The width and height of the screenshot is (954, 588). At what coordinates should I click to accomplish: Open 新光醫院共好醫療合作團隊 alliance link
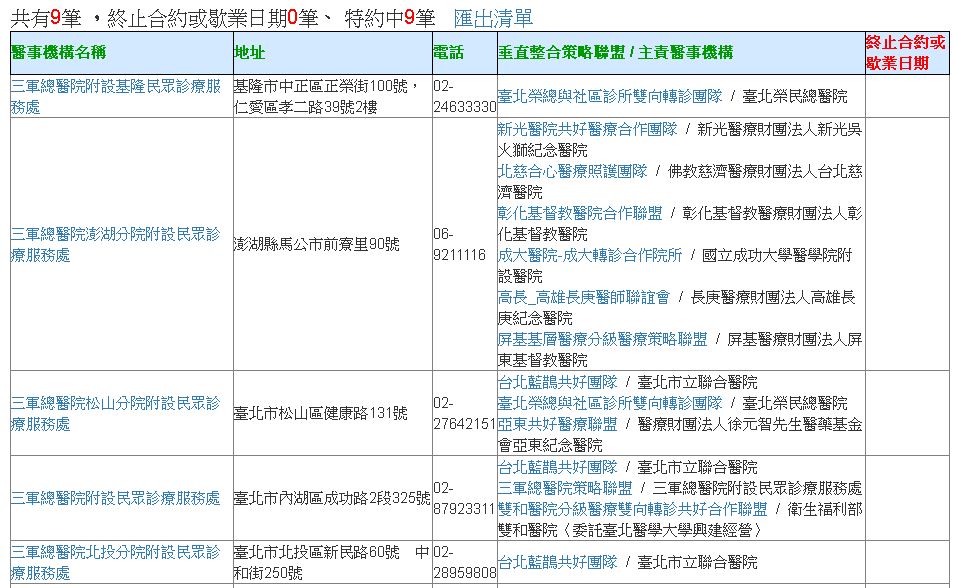click(587, 129)
